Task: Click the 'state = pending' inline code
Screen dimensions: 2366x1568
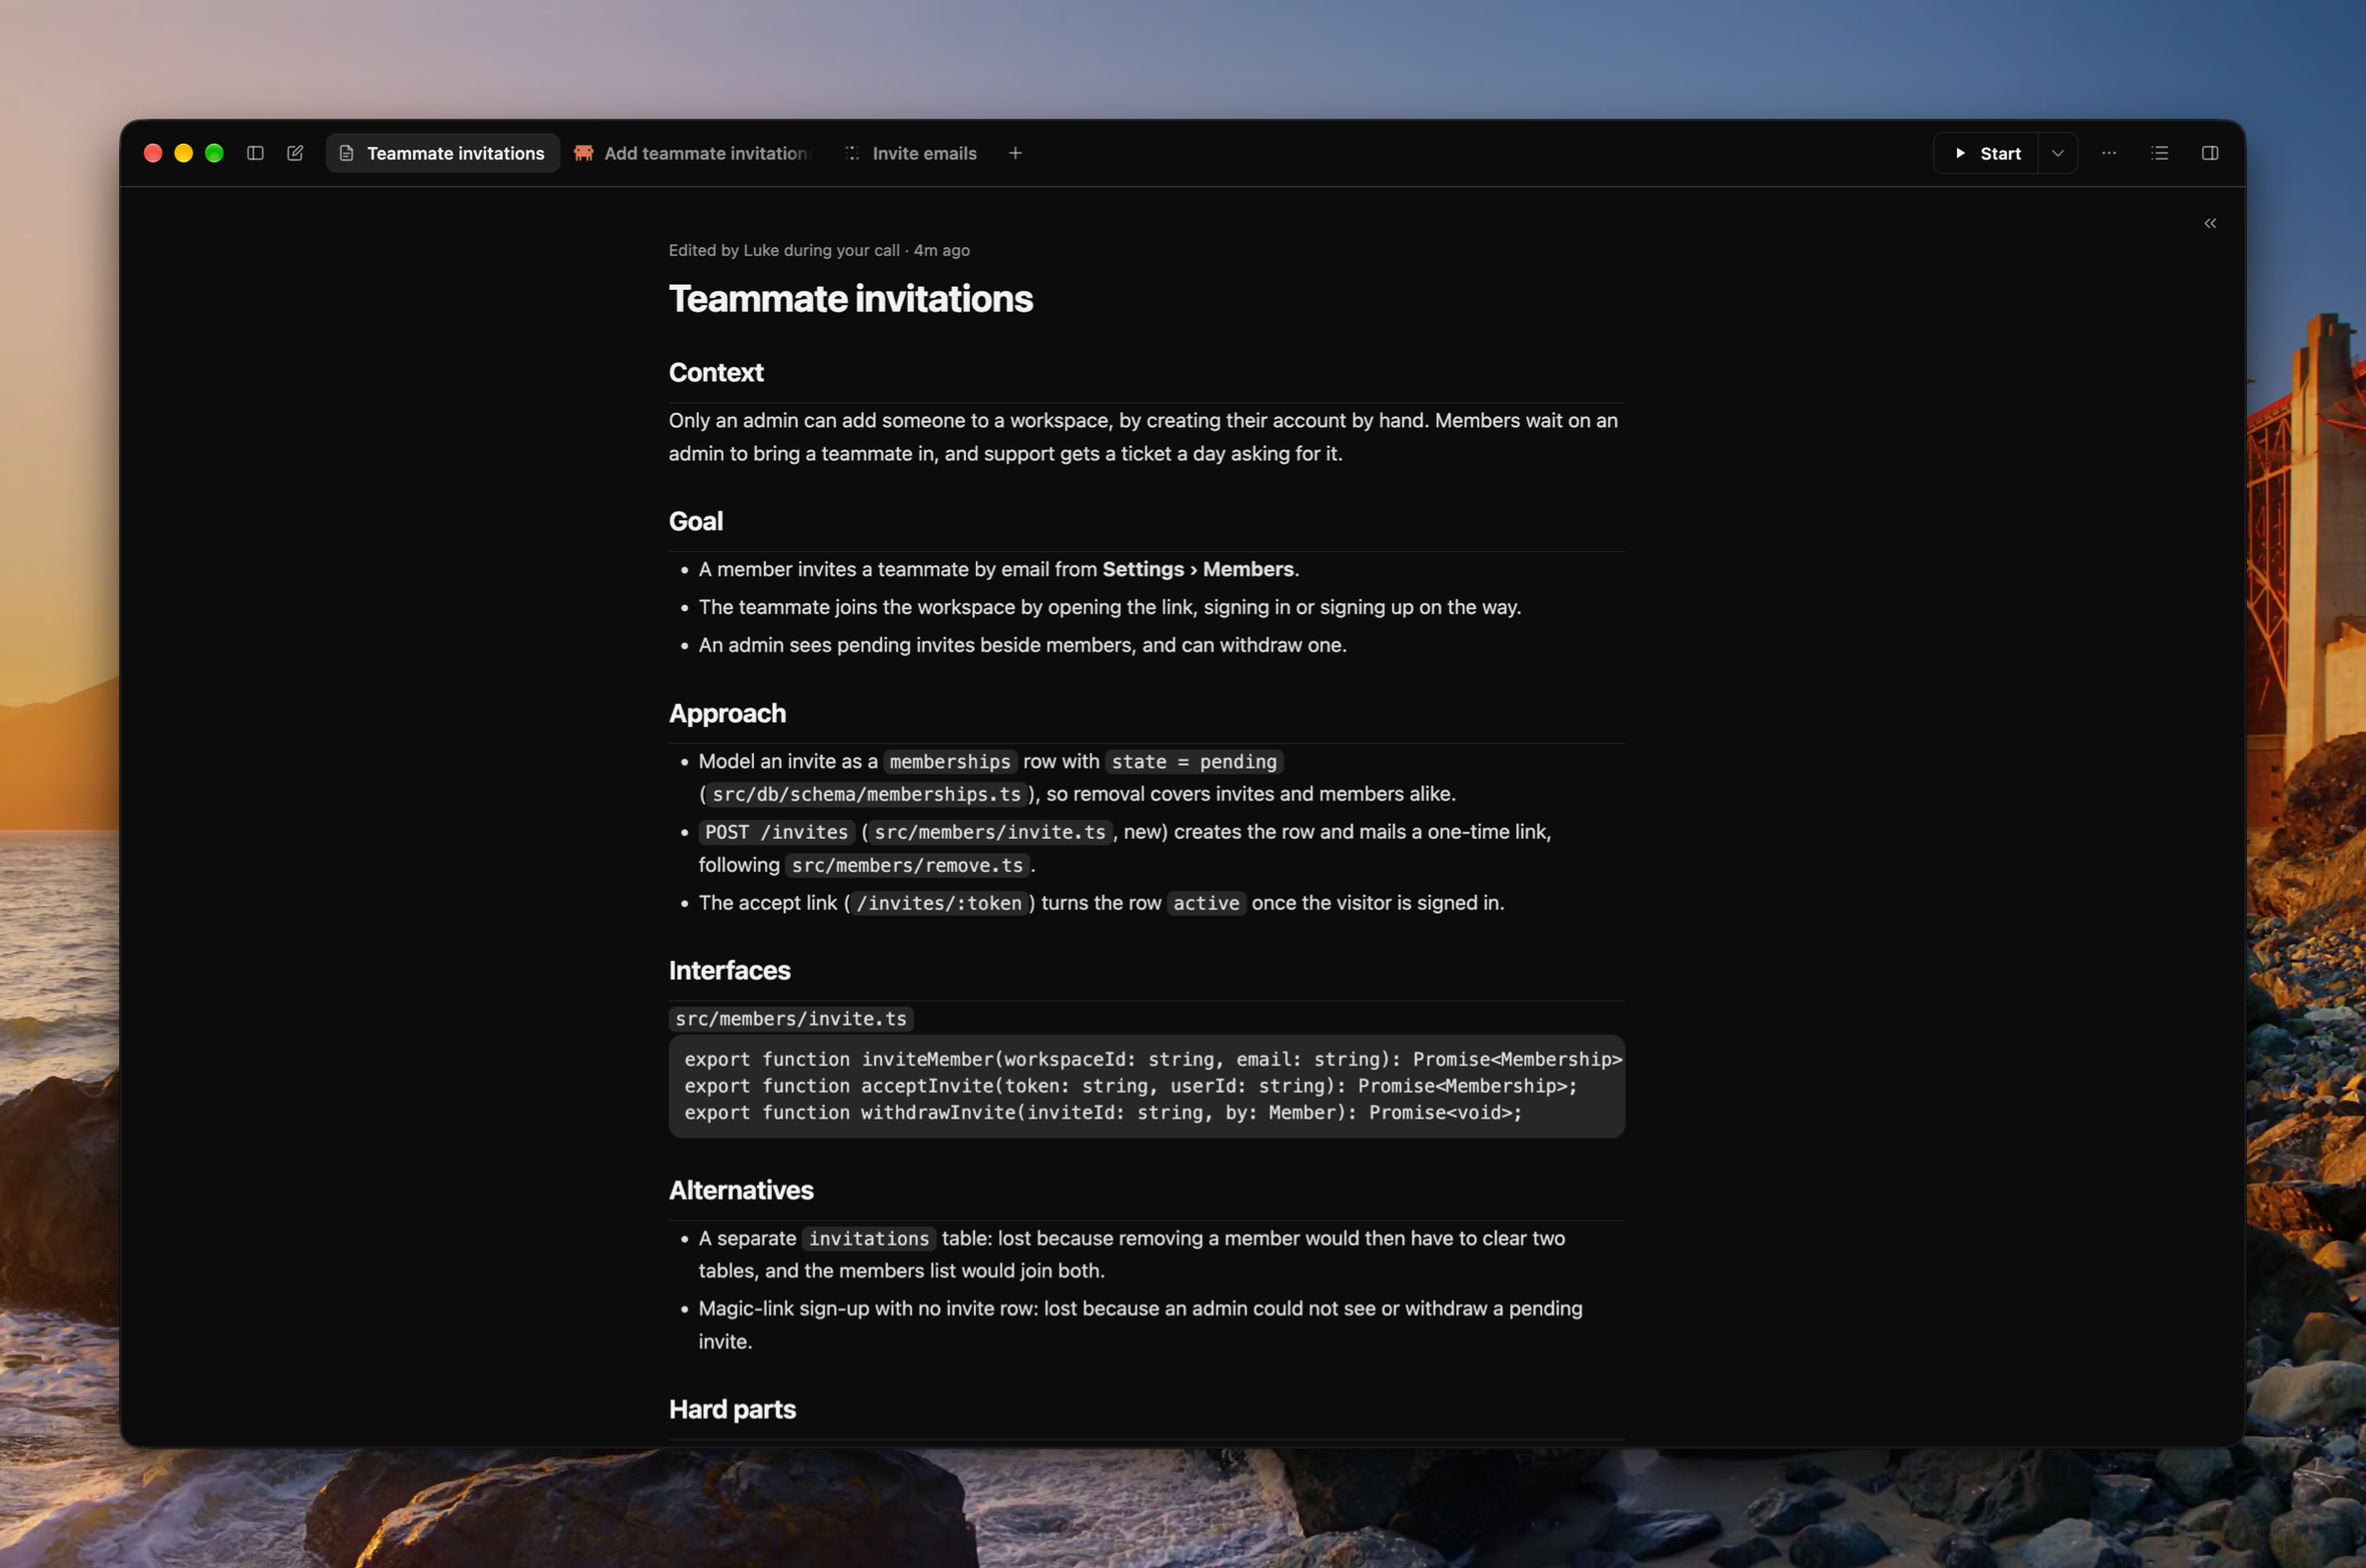Action: (1194, 762)
